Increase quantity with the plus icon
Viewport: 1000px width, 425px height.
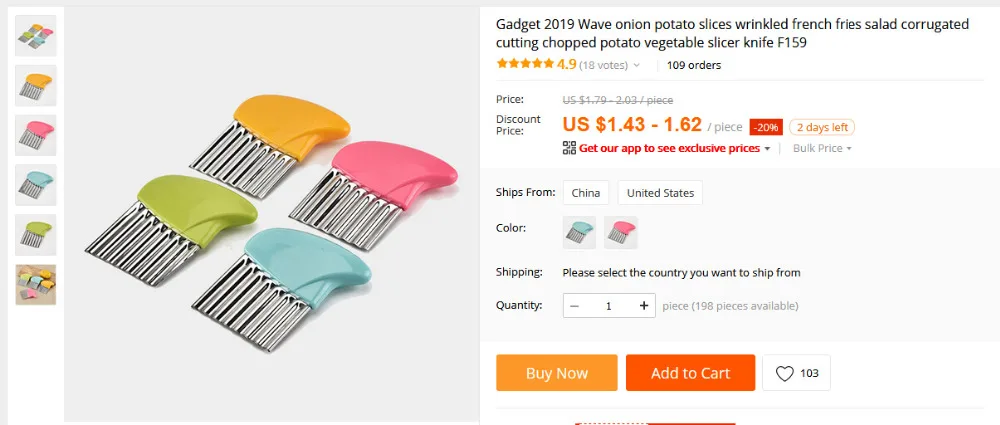[643, 306]
